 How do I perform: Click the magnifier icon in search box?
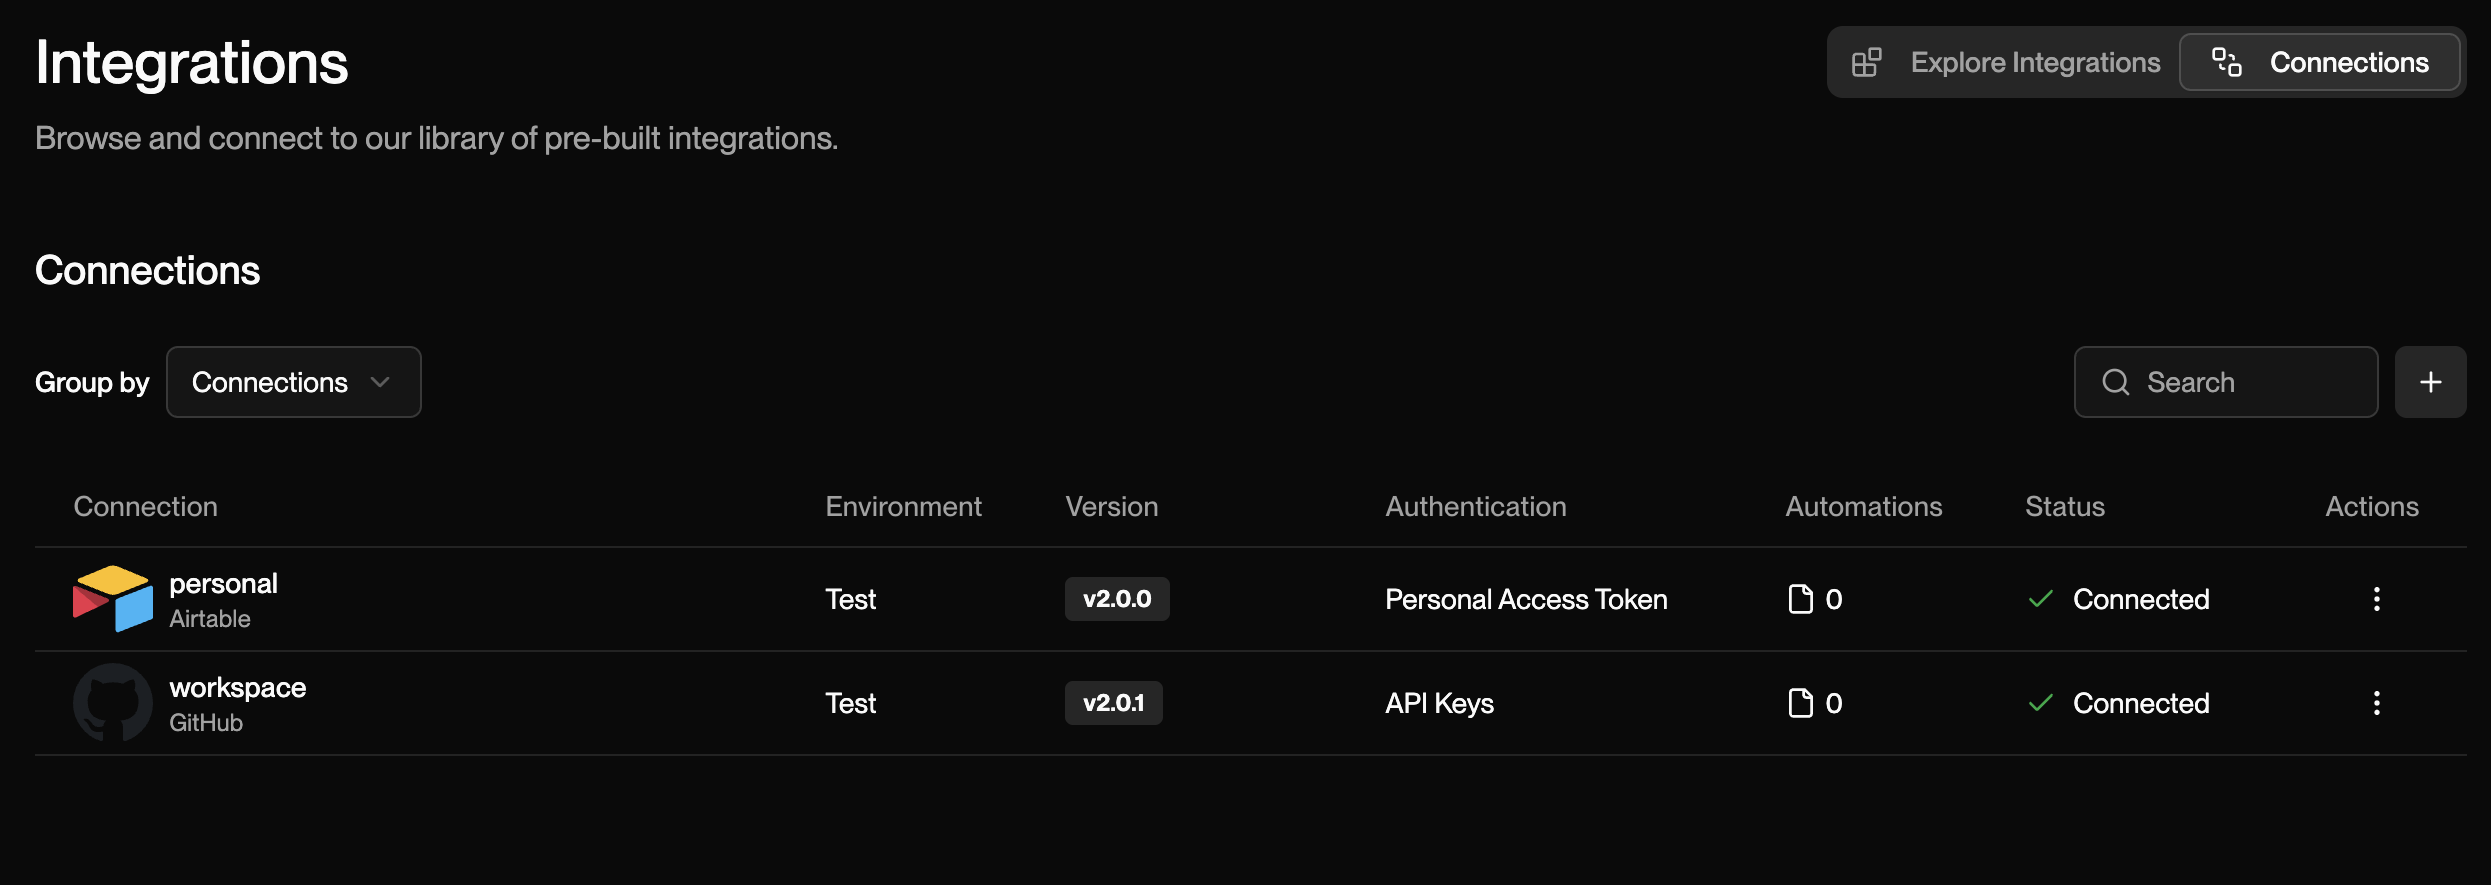[x=2115, y=382]
